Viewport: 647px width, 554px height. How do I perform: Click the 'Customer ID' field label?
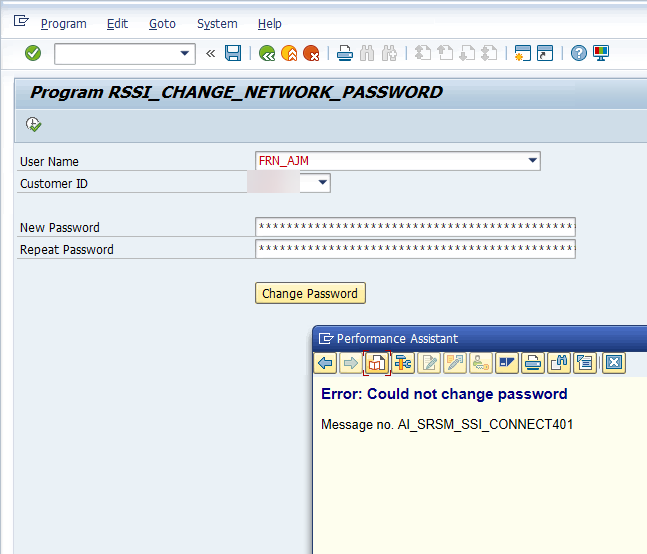pyautogui.click(x=54, y=184)
